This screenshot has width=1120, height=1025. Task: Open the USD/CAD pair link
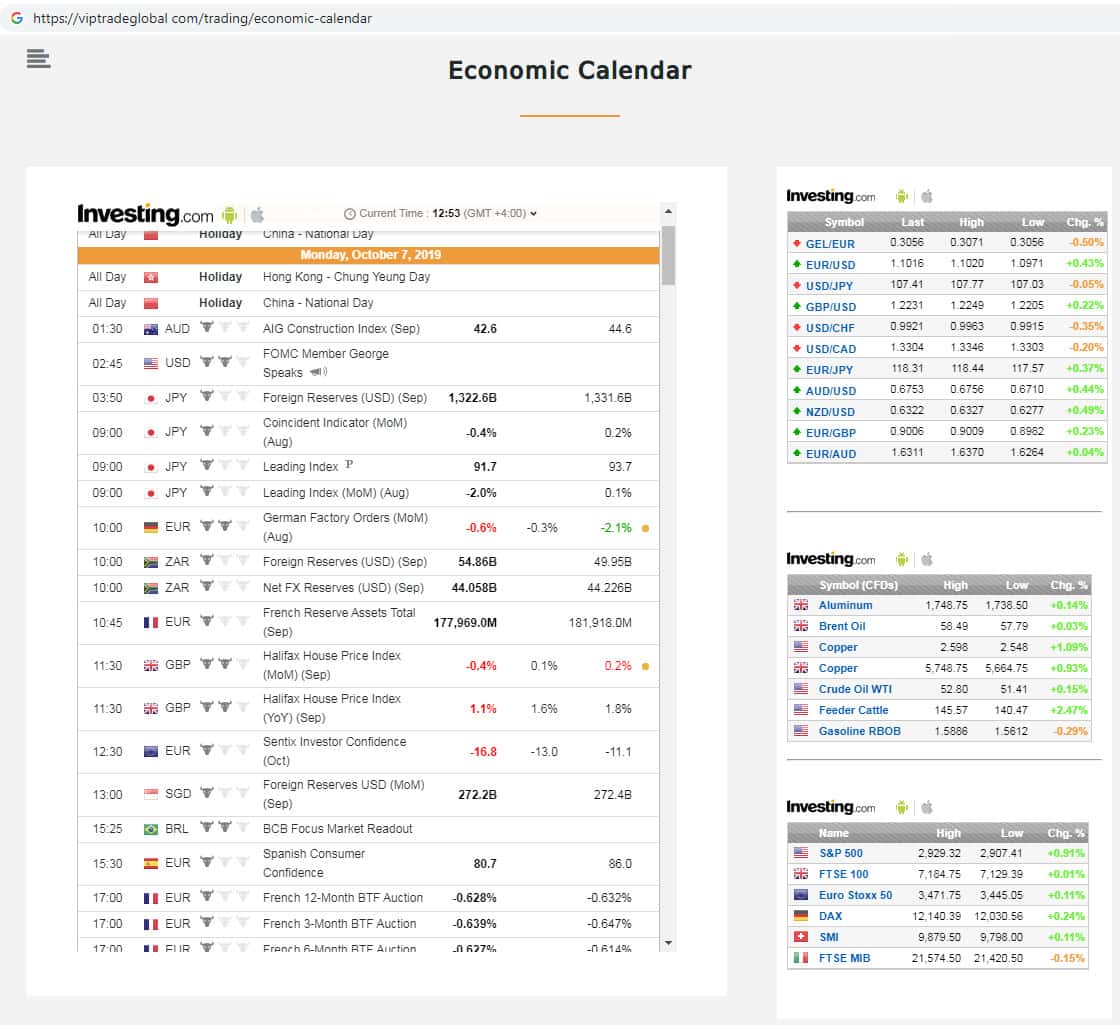(x=831, y=349)
